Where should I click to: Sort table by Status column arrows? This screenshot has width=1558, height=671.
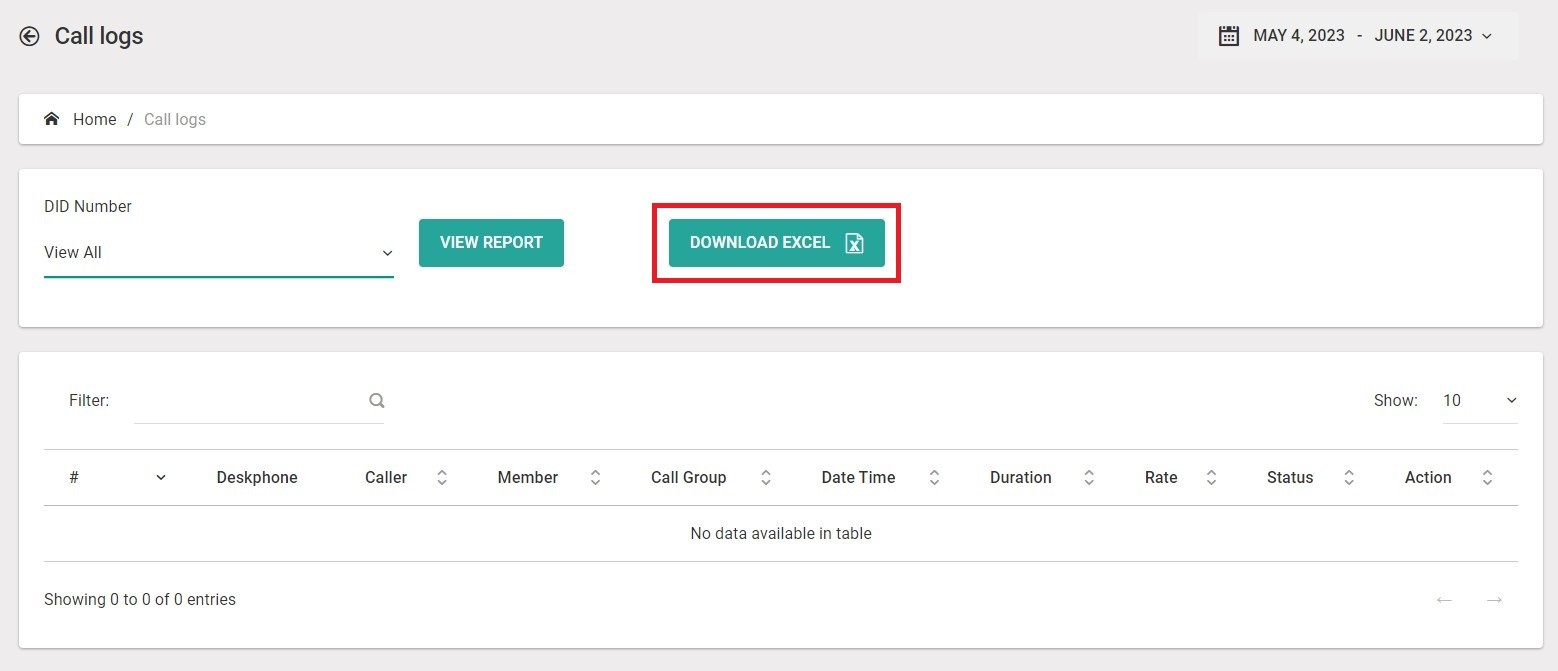point(1349,478)
